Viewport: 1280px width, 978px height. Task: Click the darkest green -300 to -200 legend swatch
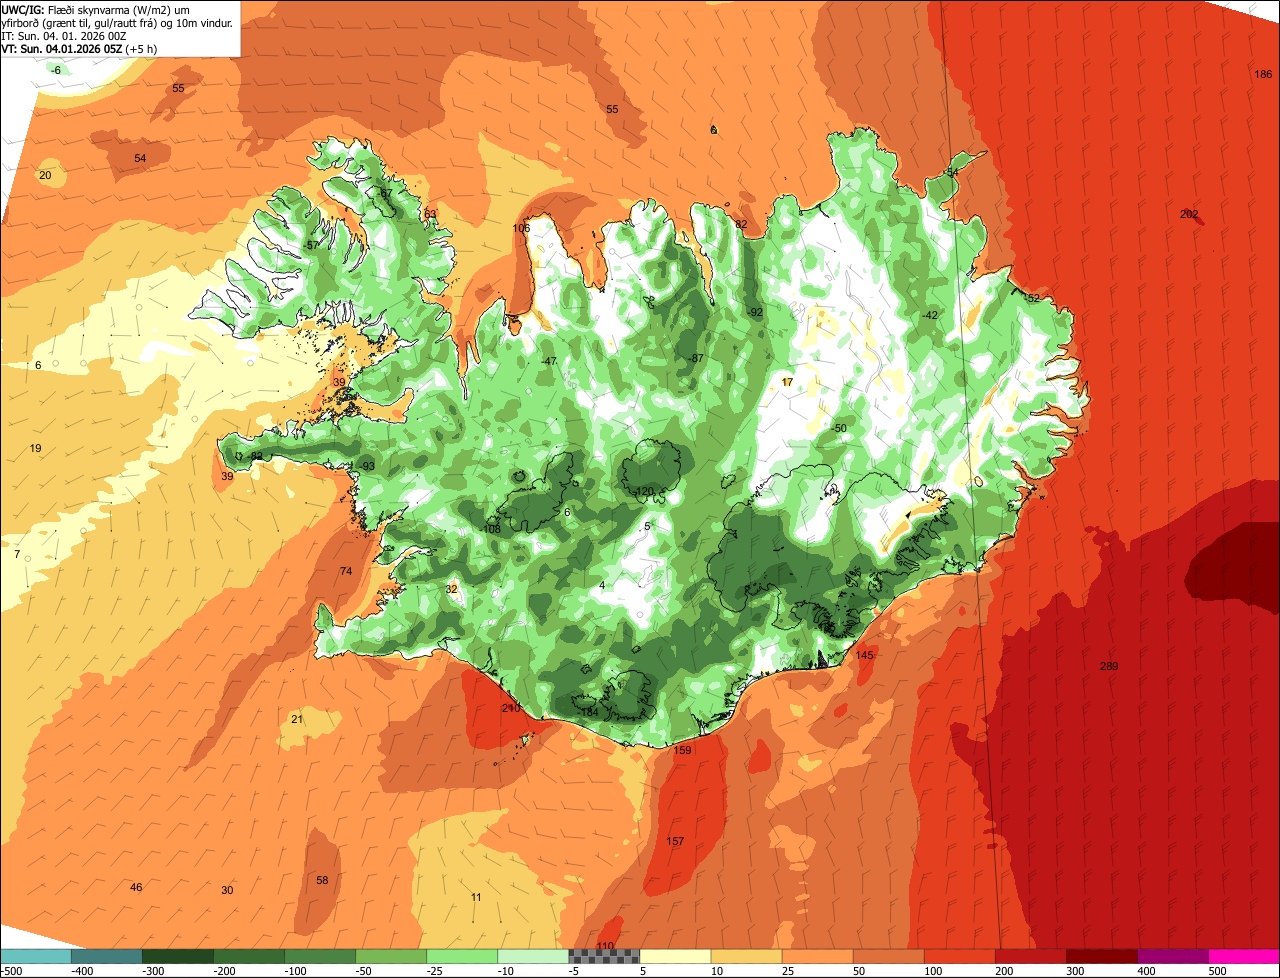coord(178,956)
